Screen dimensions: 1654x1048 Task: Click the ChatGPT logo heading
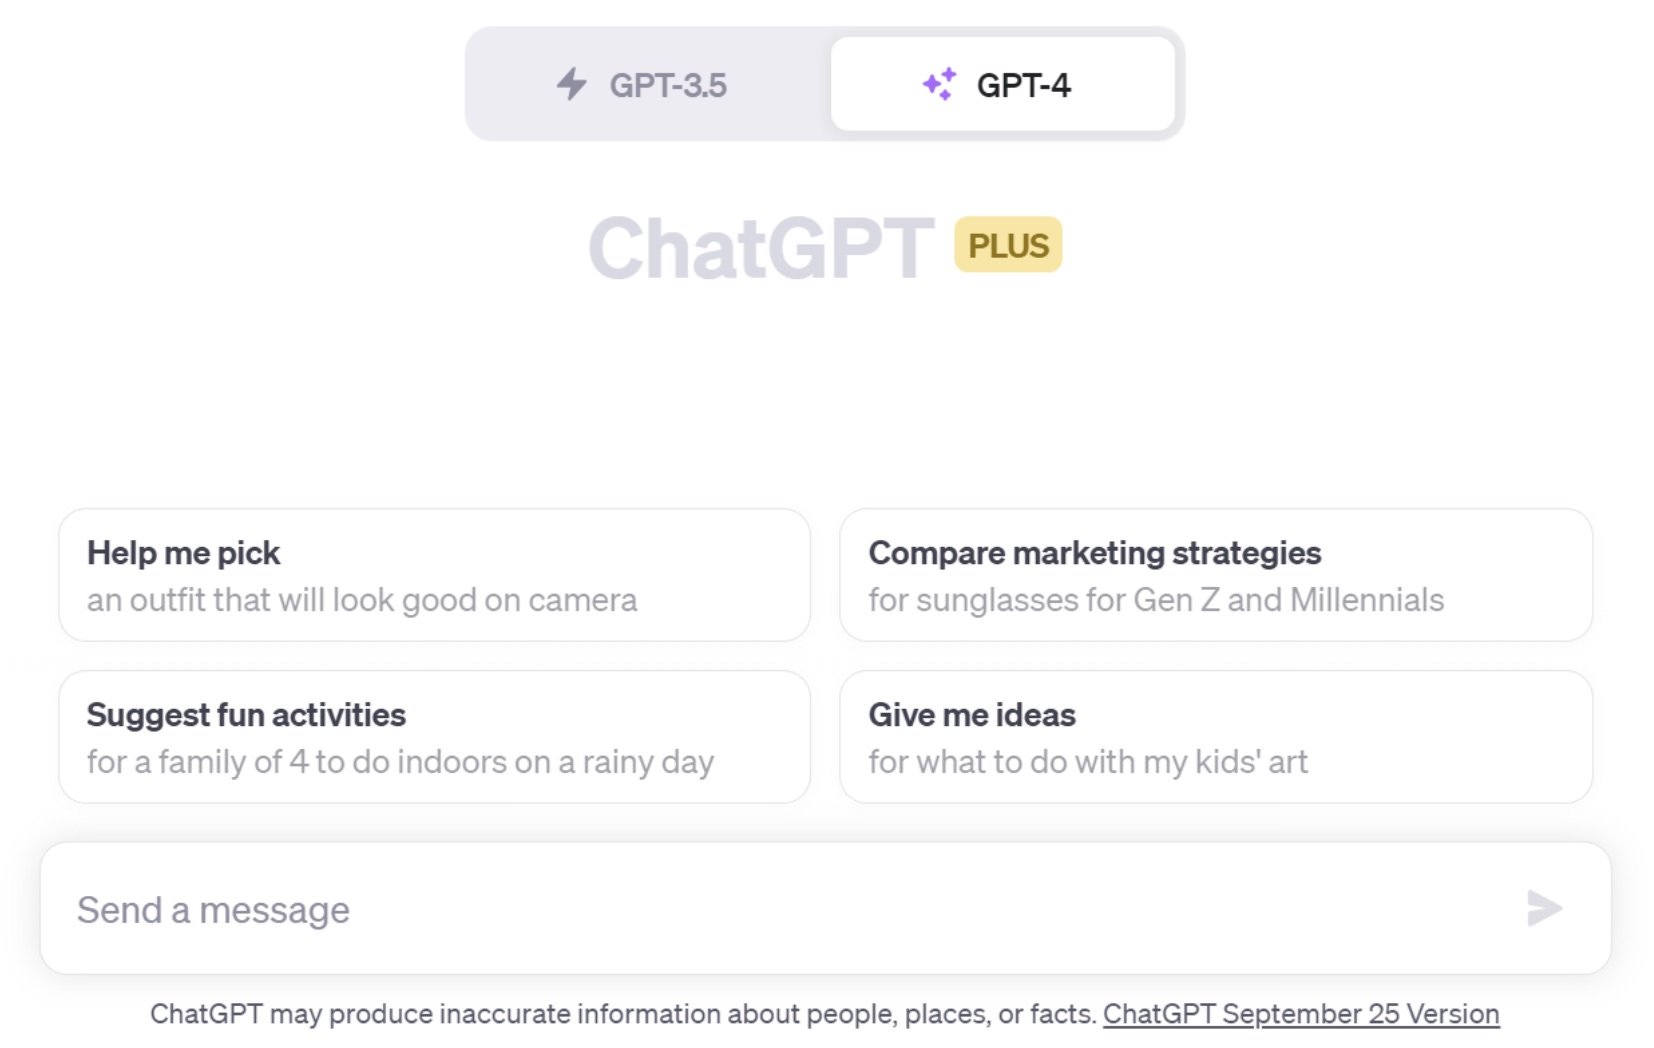click(x=762, y=248)
